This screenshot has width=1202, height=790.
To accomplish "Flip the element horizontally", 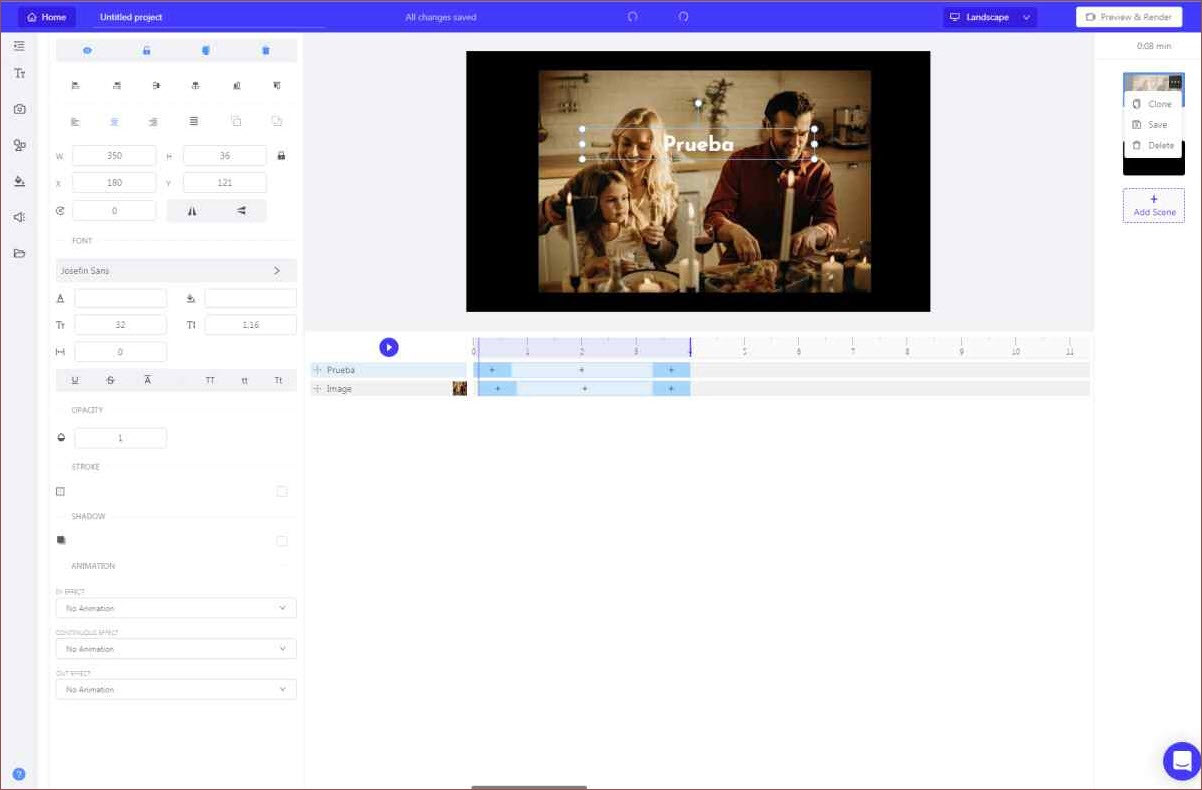I will pos(192,211).
